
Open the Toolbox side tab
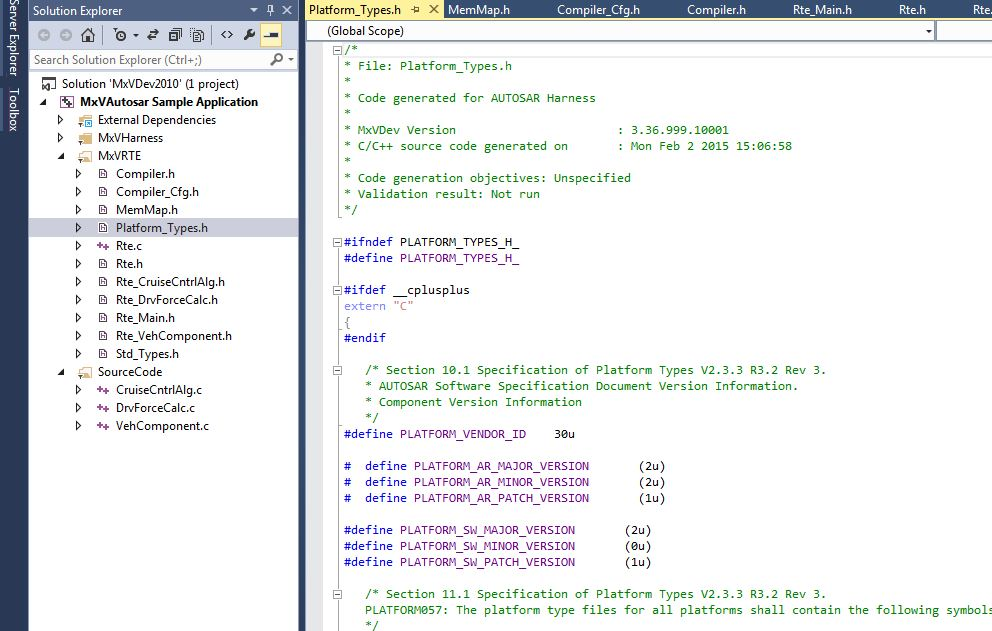13,109
